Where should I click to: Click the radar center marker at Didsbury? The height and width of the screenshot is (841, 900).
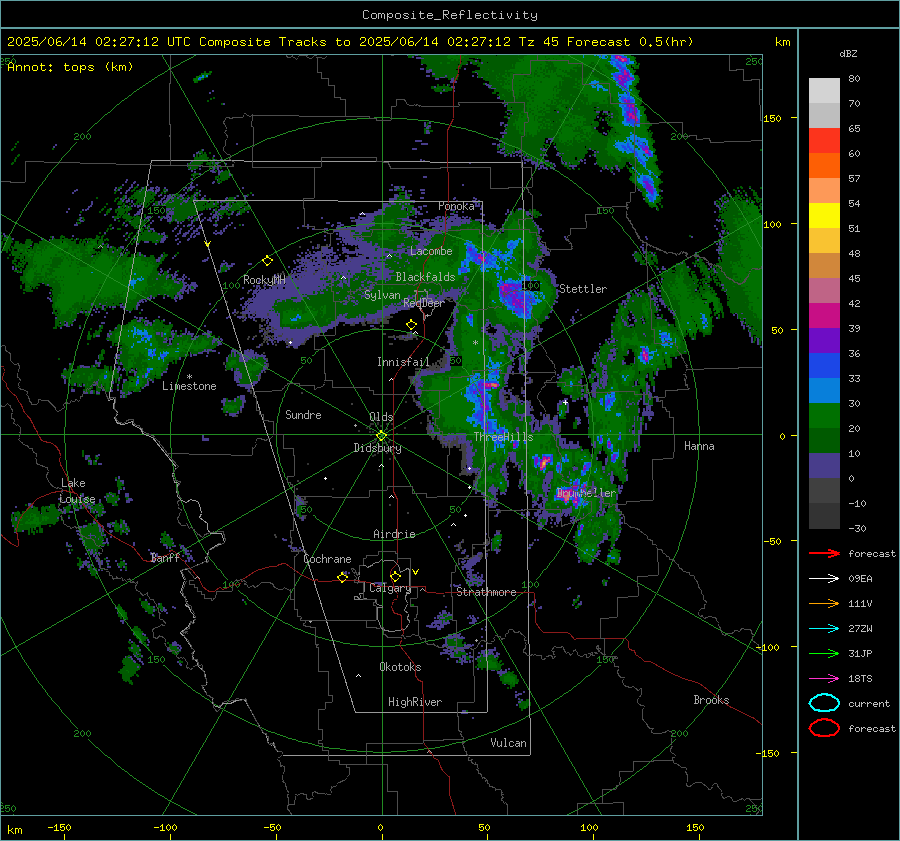coord(381,435)
